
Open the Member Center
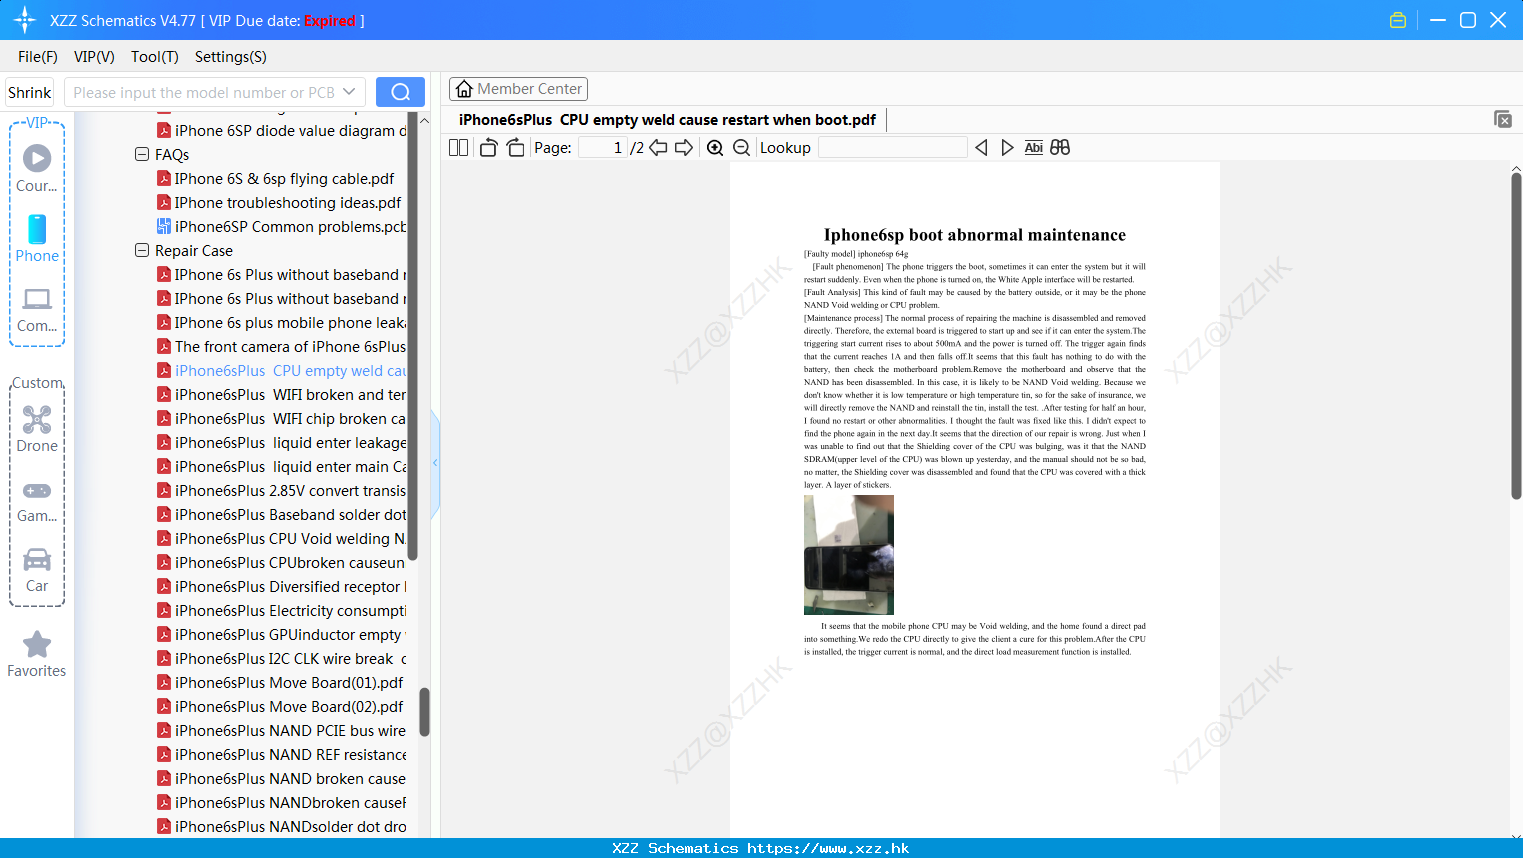[518, 89]
